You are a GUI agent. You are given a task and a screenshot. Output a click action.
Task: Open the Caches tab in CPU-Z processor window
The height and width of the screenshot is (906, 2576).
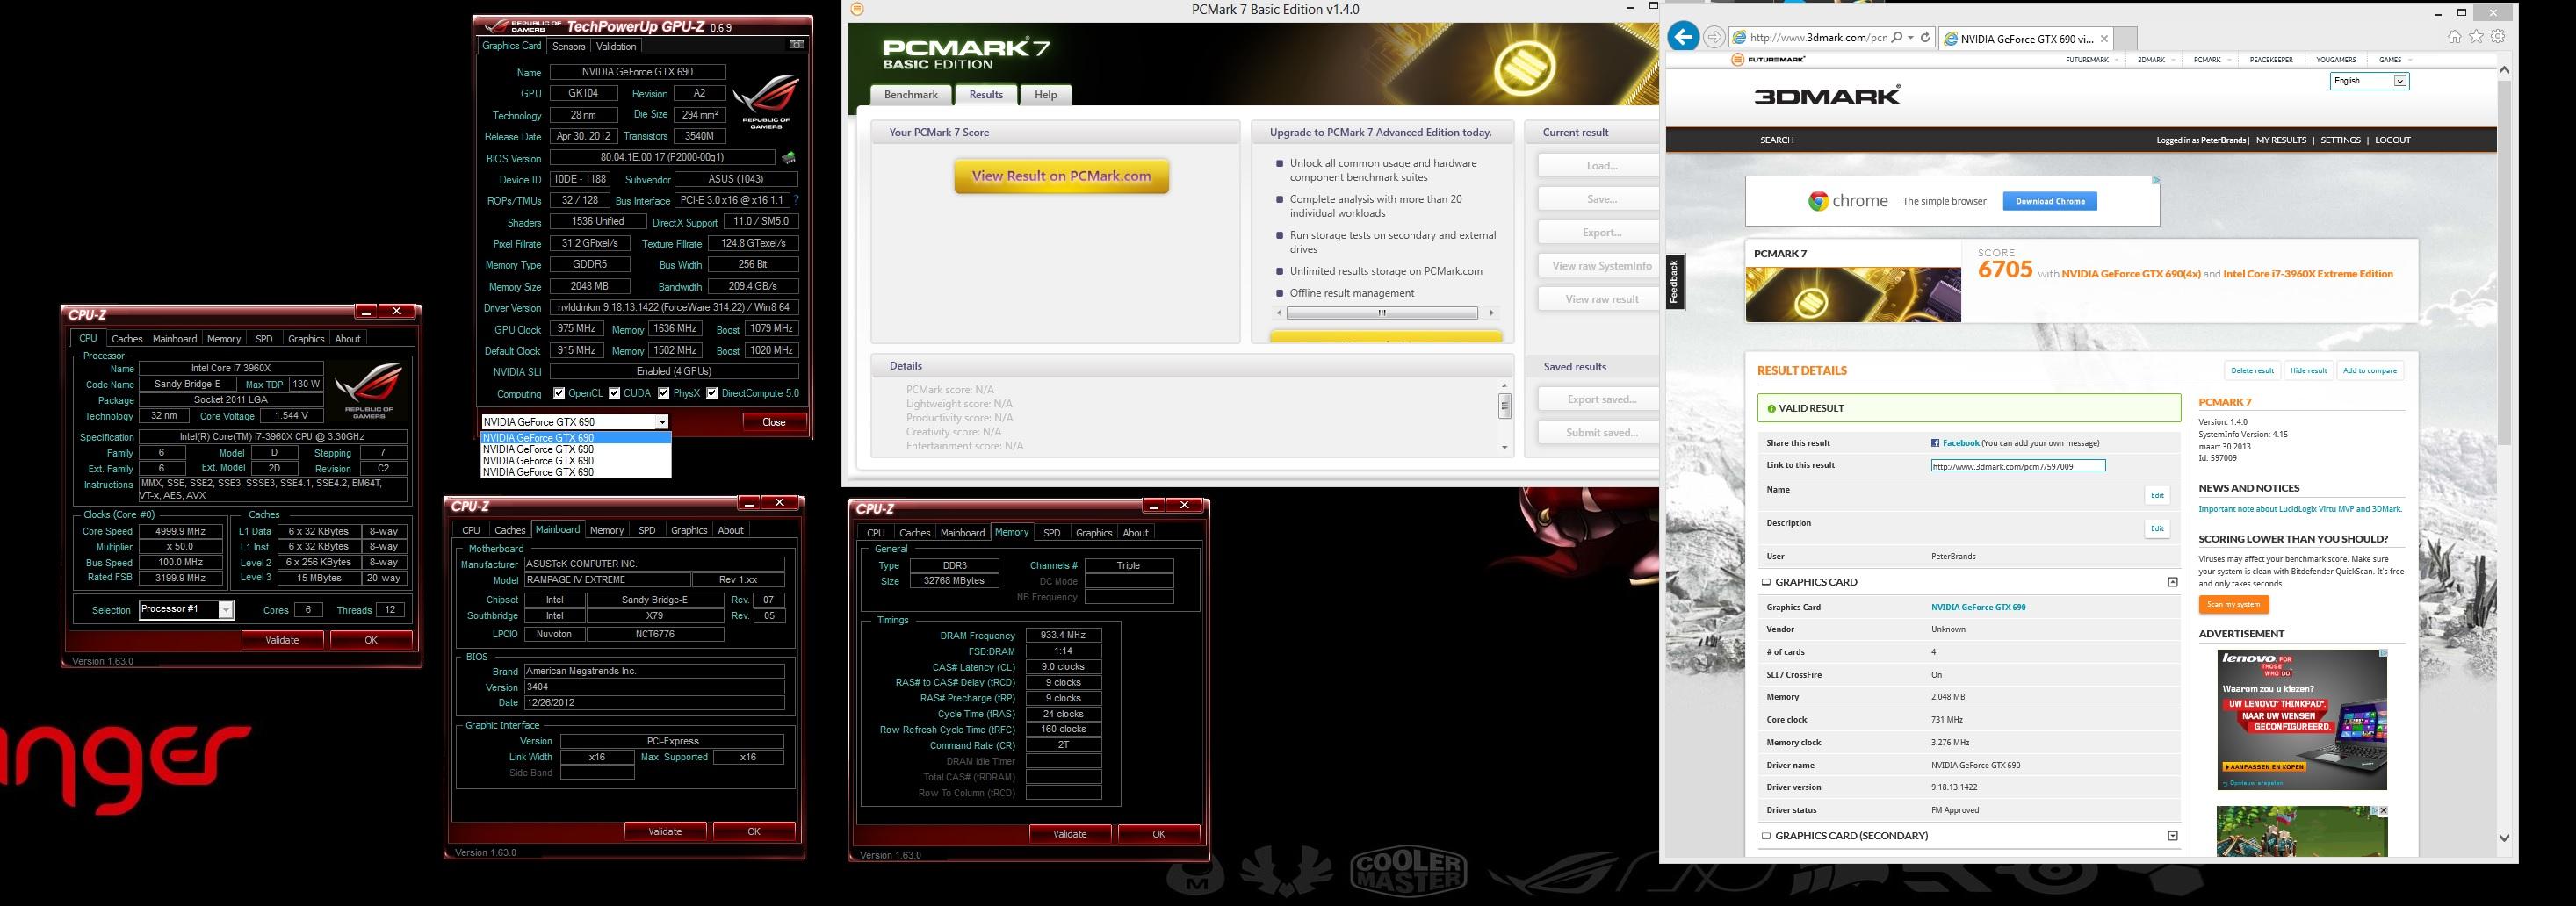127,339
